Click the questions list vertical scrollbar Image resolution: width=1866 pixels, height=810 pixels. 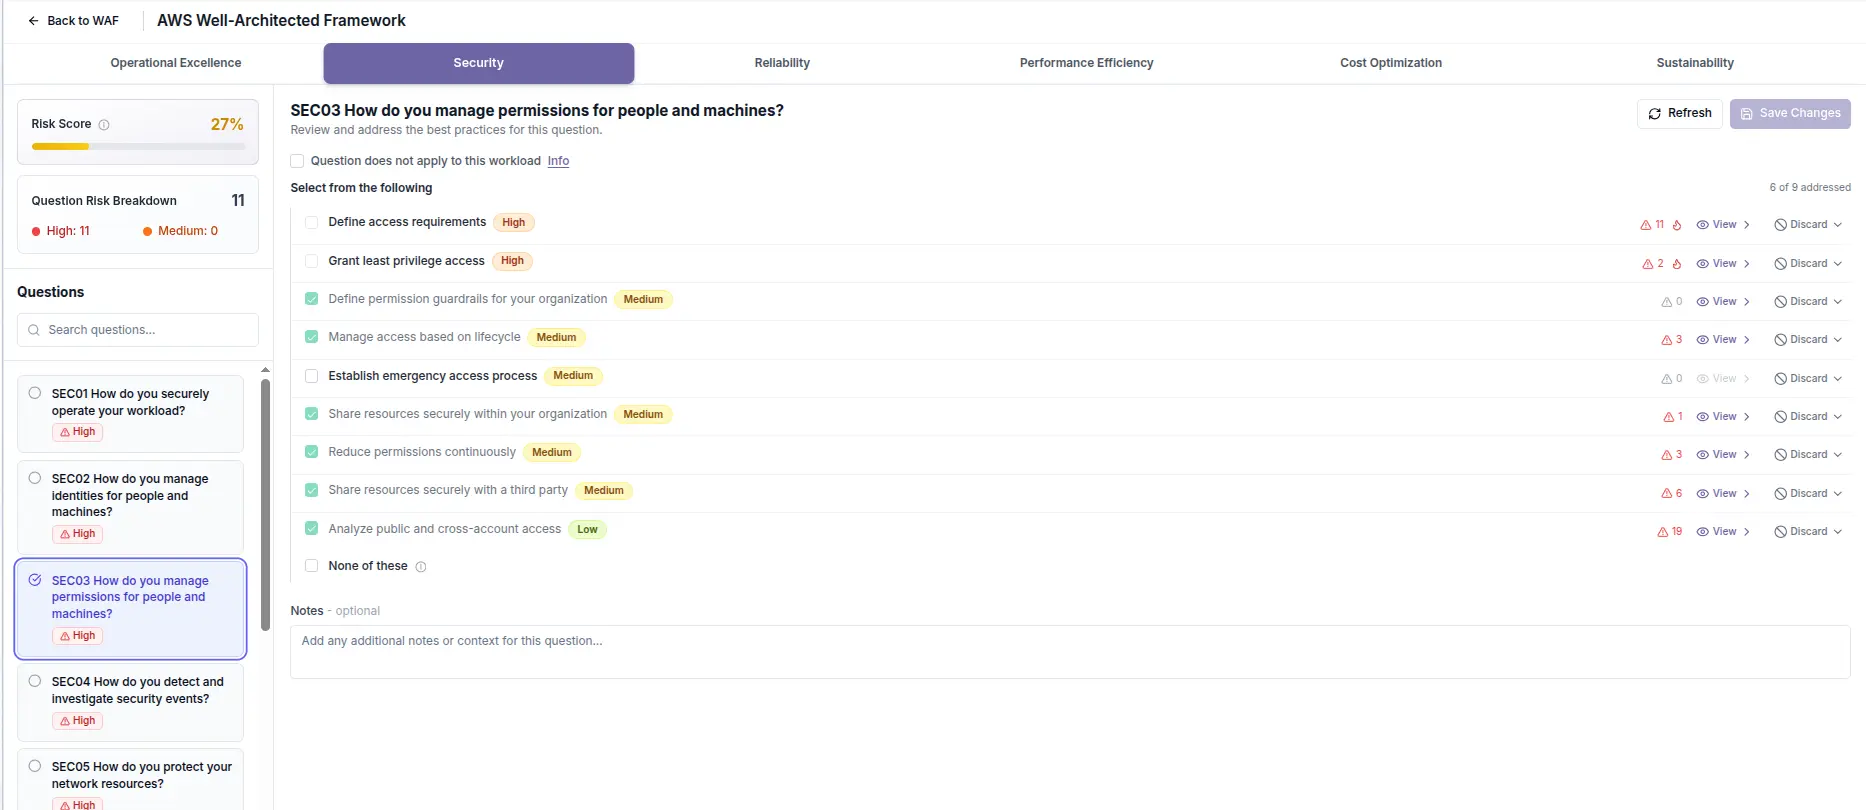pos(265,505)
